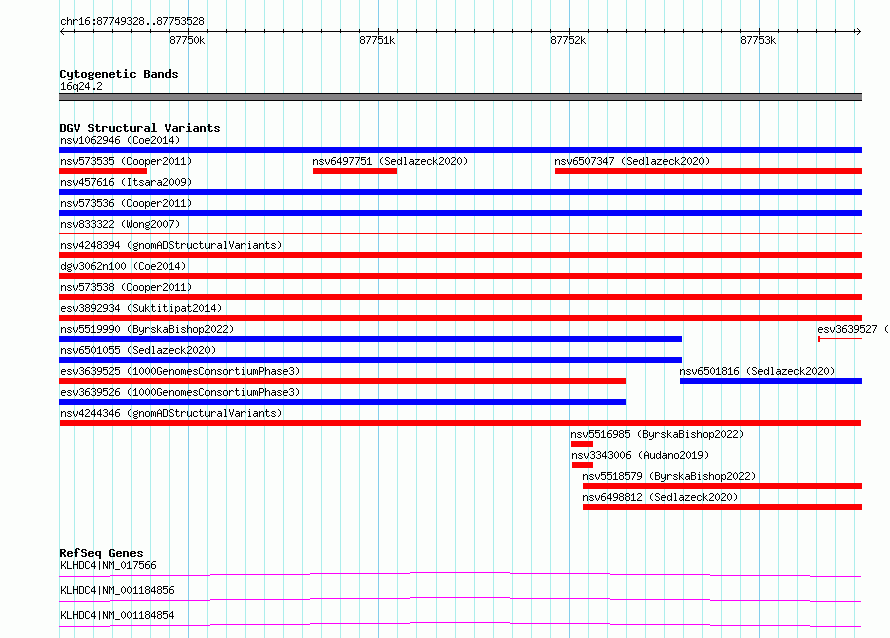890x638 pixels.
Task: Click the 16q24.2 band label
Action: (x=81, y=86)
